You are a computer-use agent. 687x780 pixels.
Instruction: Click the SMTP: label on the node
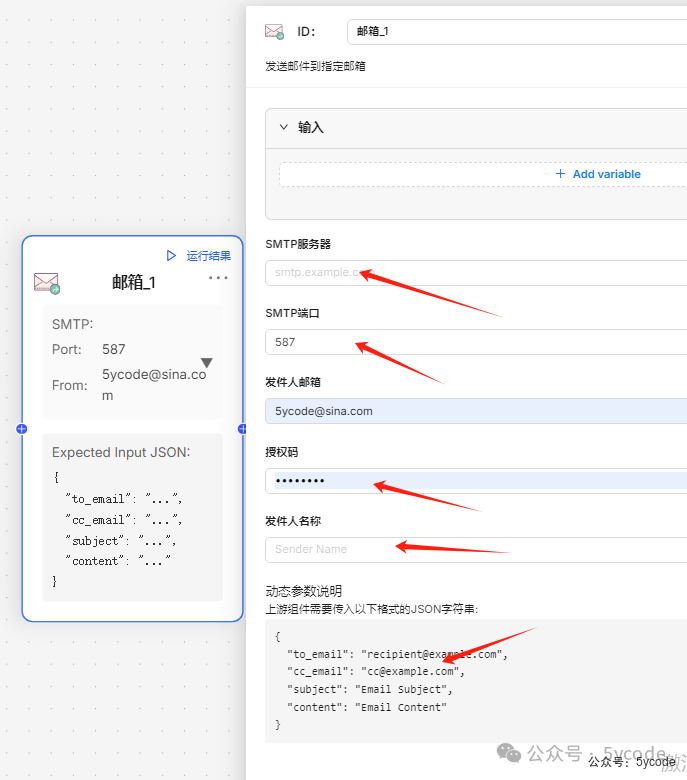click(x=73, y=324)
